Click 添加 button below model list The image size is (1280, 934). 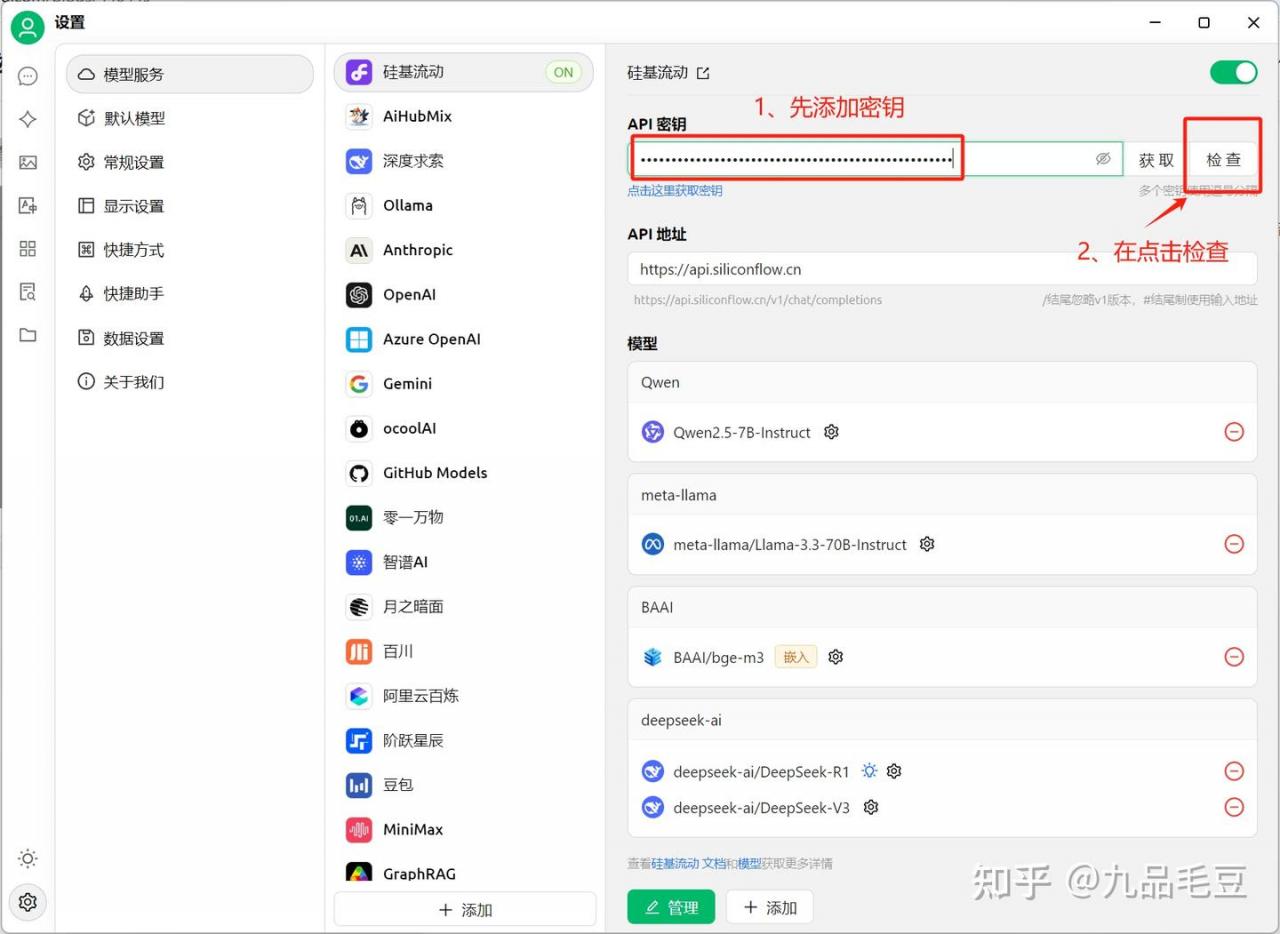[770, 907]
